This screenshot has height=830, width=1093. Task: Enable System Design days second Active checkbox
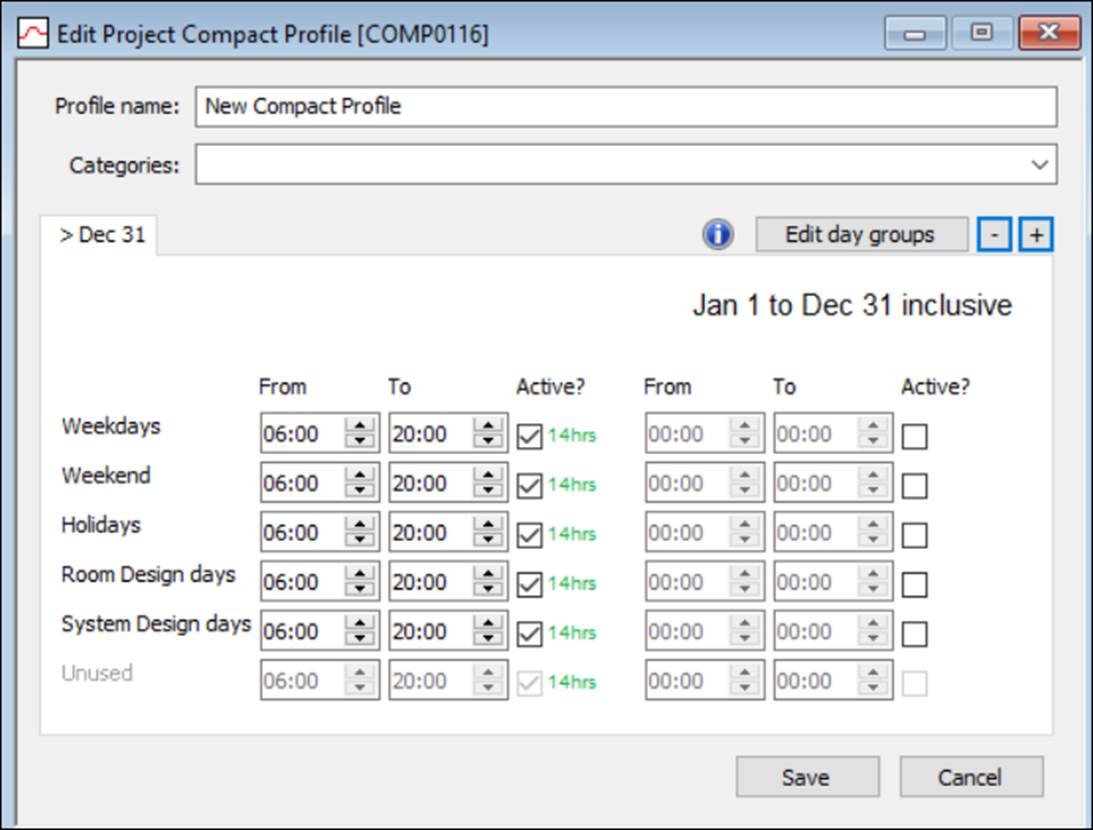pyautogui.click(x=914, y=634)
